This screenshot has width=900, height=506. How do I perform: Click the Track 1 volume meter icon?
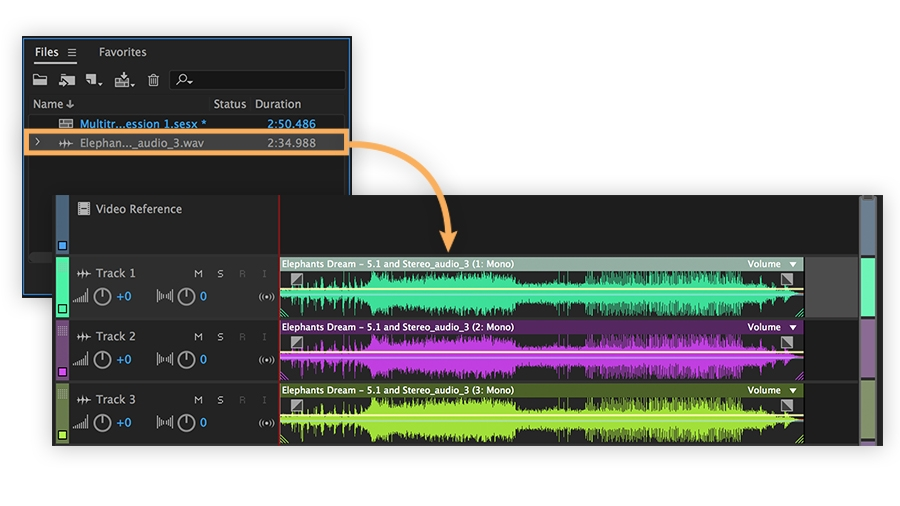80,297
